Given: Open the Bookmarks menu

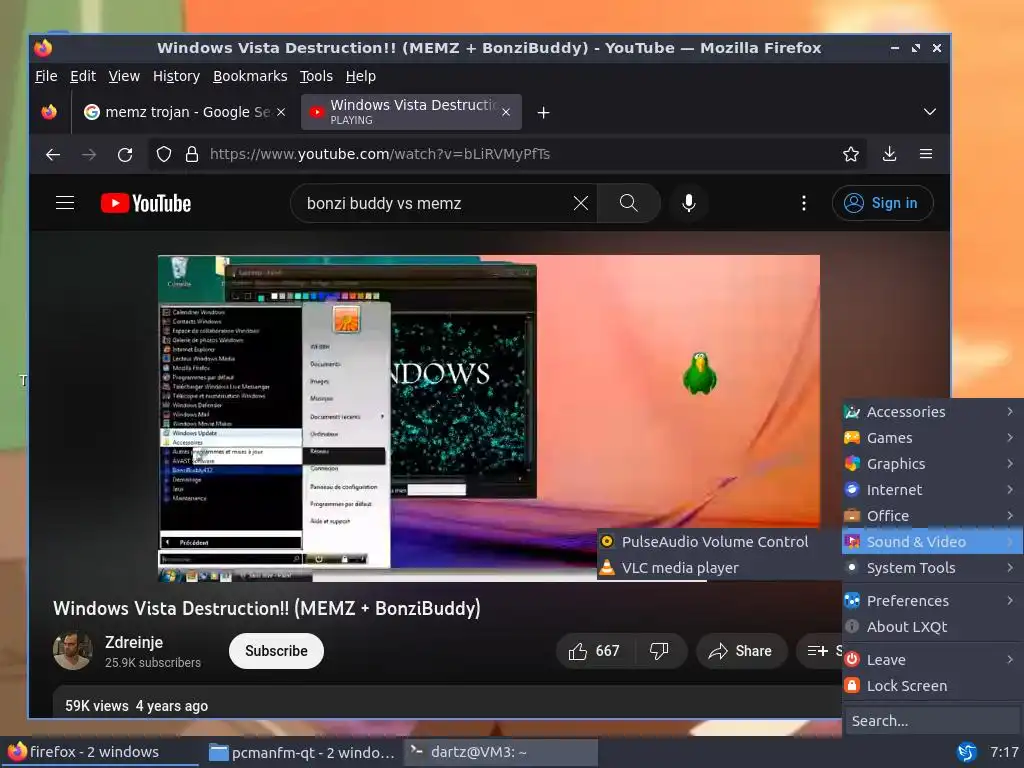Looking at the screenshot, I should point(250,76).
